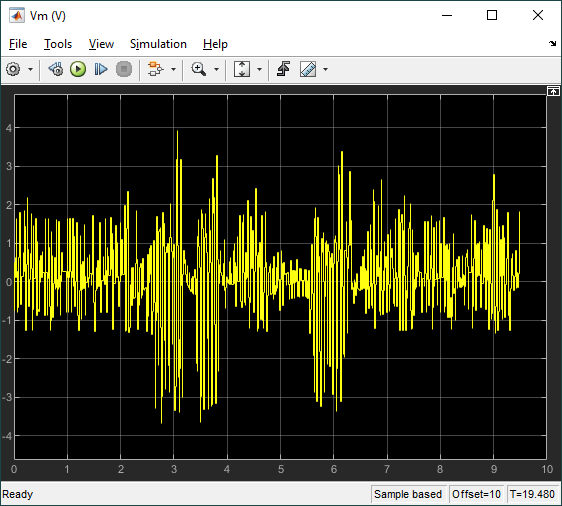
Task: Expand the Measurements tools dropdown arrow
Action: coord(325,70)
